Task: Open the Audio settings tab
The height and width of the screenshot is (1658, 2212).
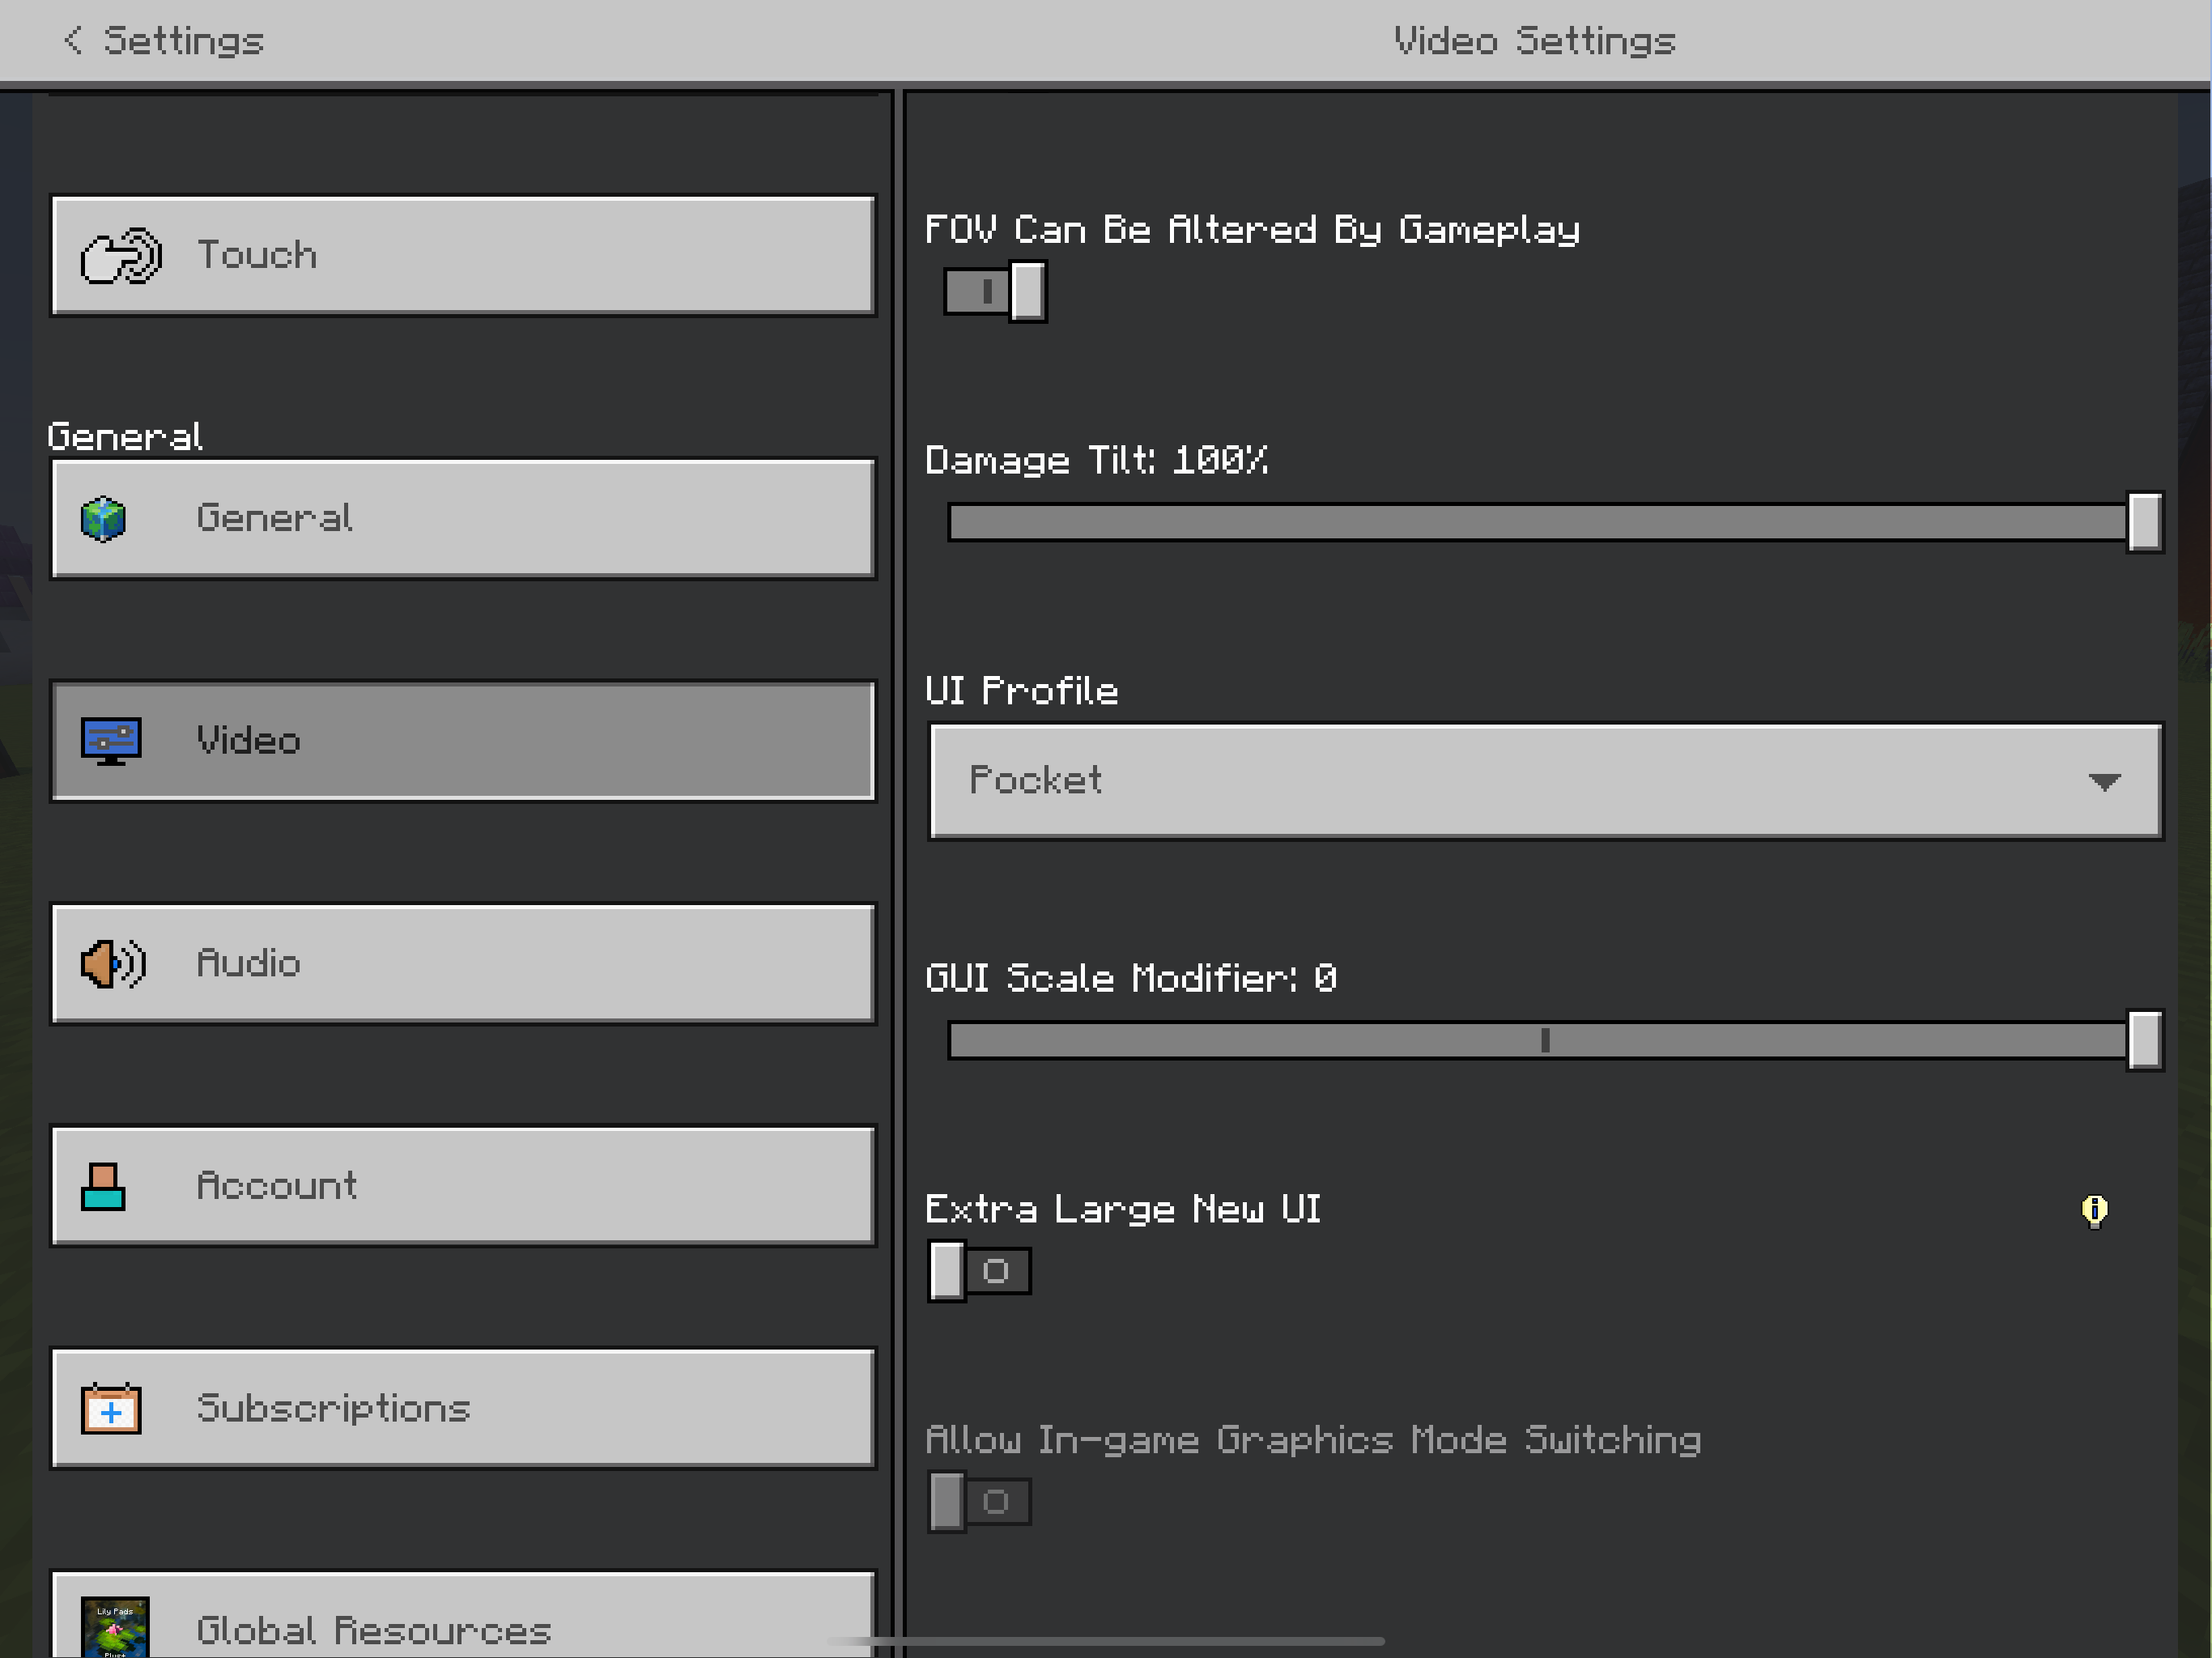Action: 463,964
